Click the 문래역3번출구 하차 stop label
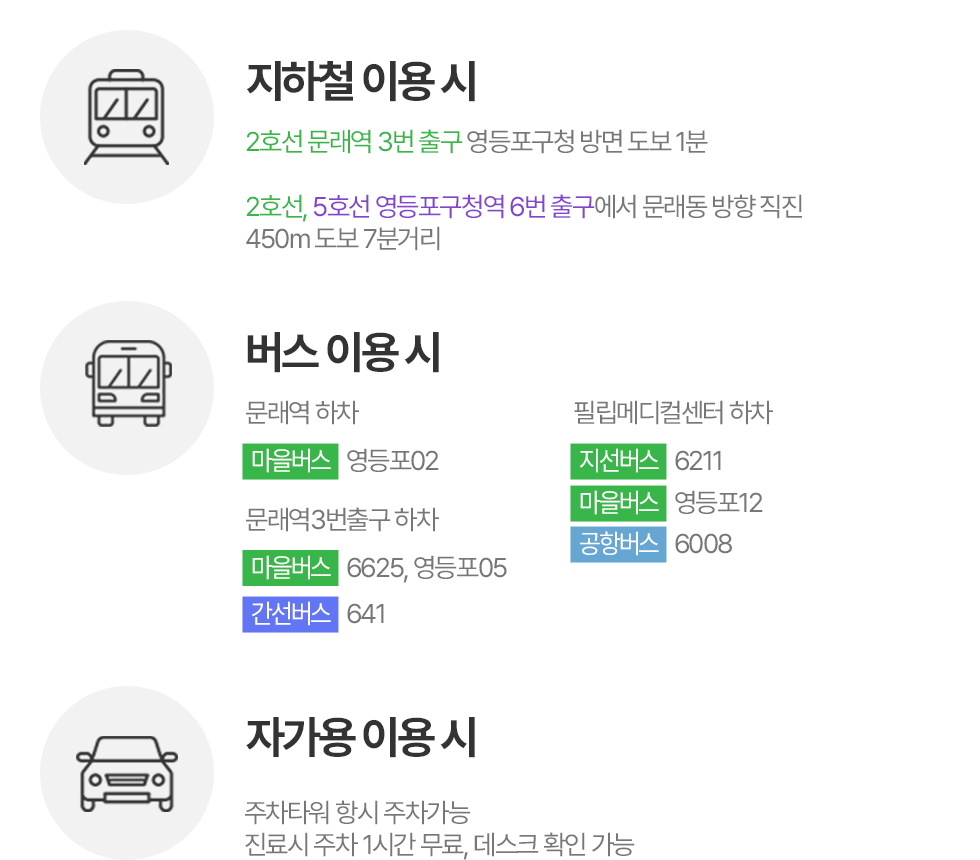This screenshot has height=860, width=980. point(342,520)
